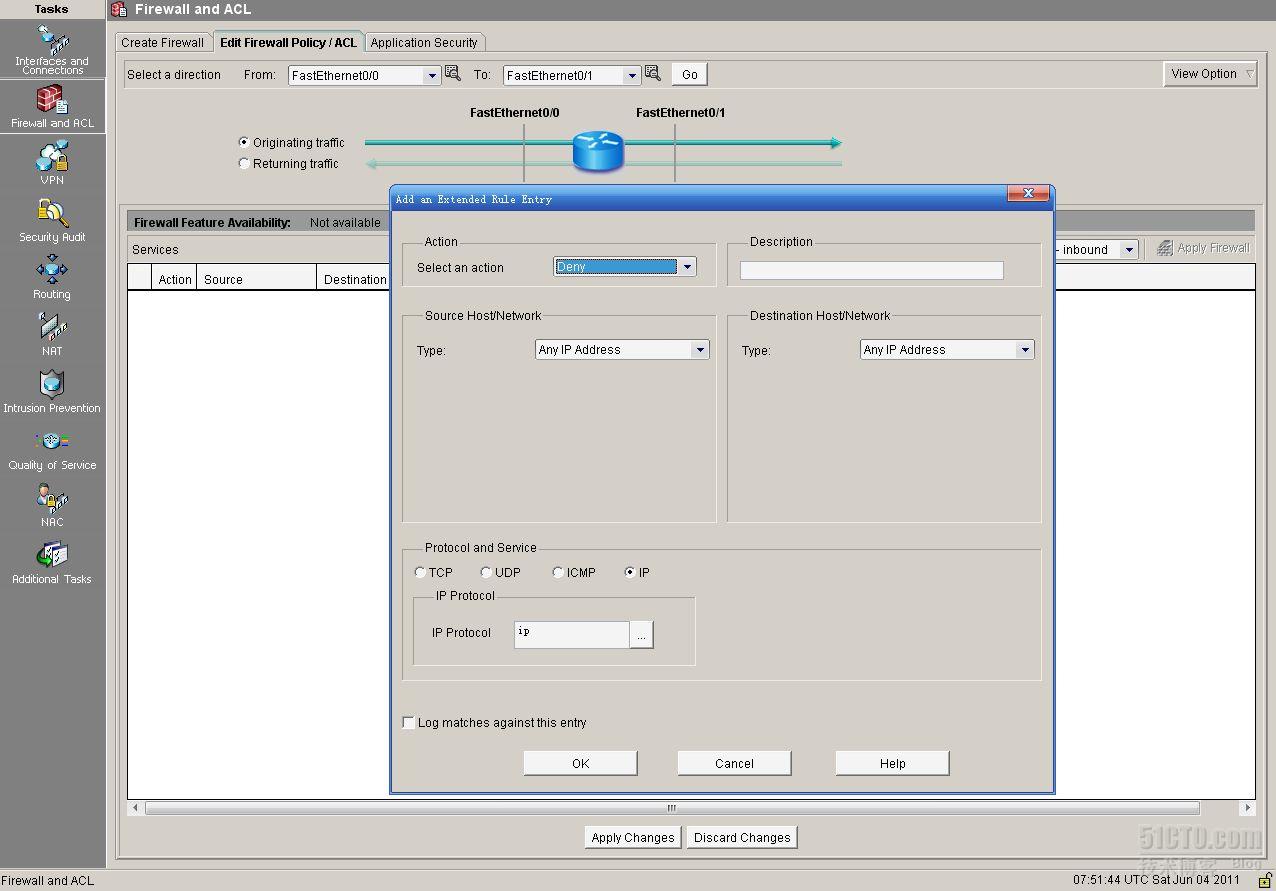Image resolution: width=1276 pixels, height=891 pixels.
Task: Switch to Create Firewall tab
Action: [x=162, y=42]
